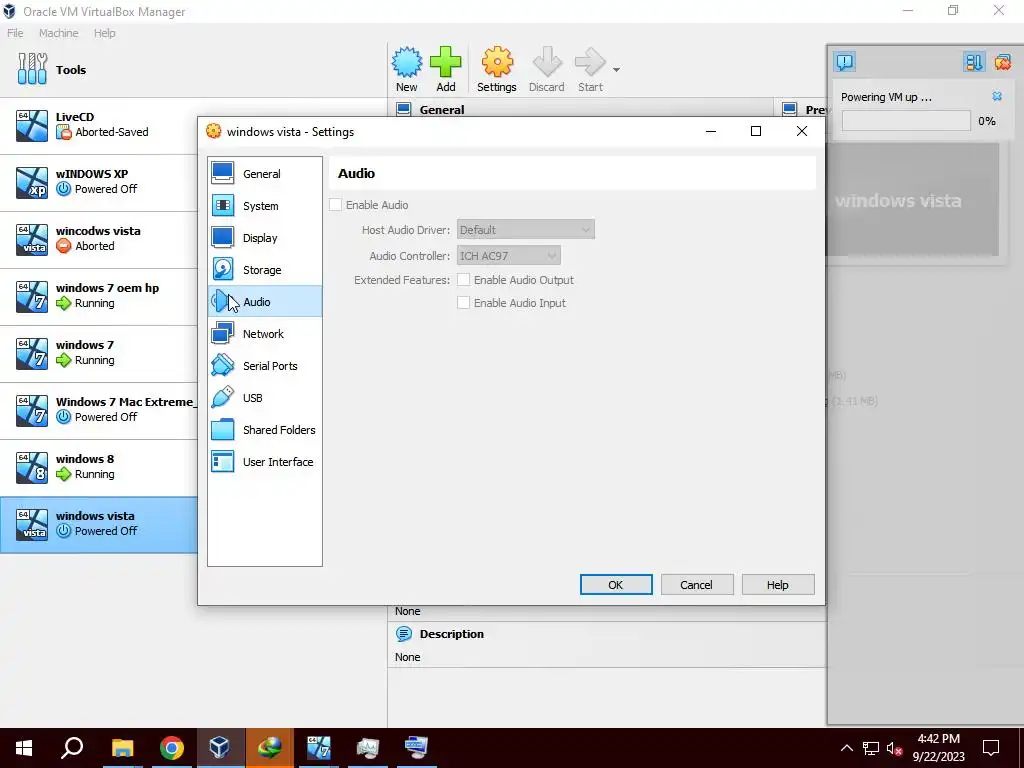The width and height of the screenshot is (1024, 768).
Task: Click the network tray icon
Action: [871, 748]
